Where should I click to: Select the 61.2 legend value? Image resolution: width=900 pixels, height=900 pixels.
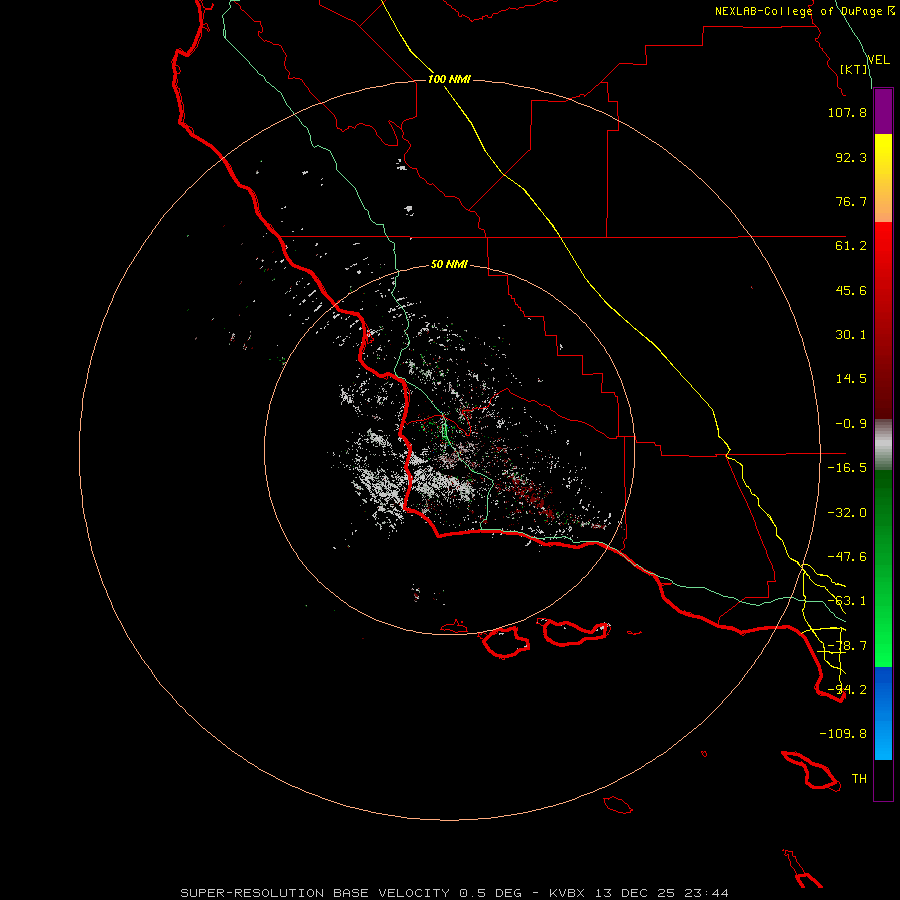click(851, 246)
